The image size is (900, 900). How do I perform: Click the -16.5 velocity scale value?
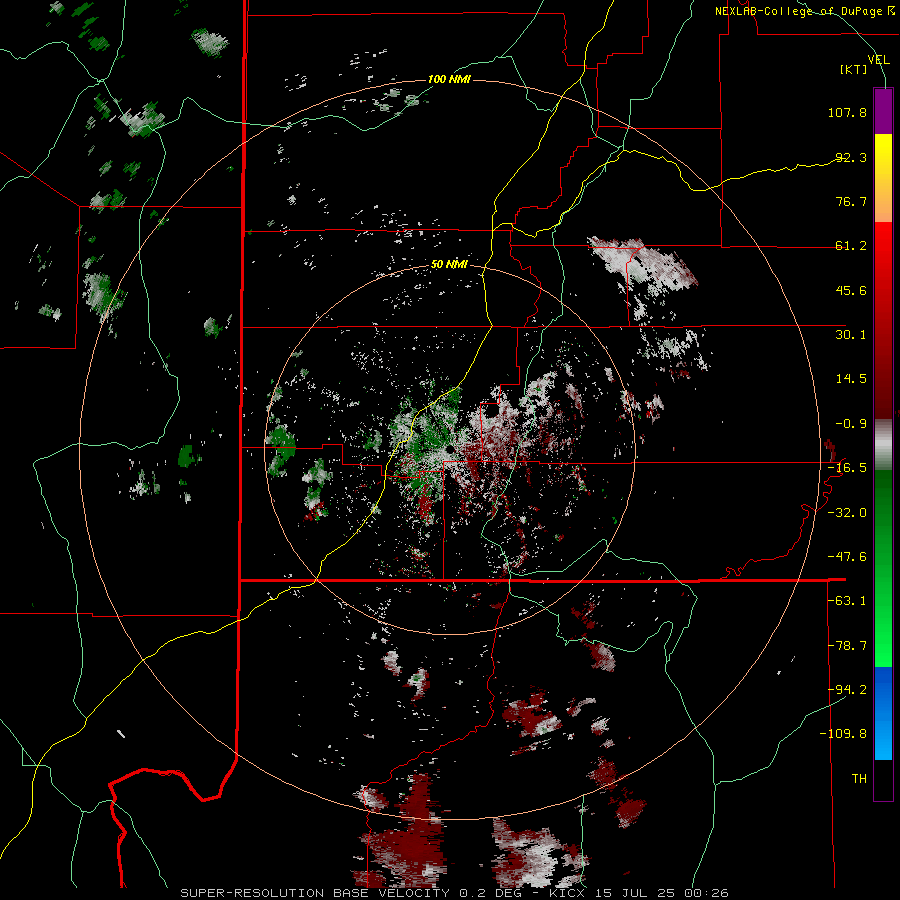tap(847, 467)
